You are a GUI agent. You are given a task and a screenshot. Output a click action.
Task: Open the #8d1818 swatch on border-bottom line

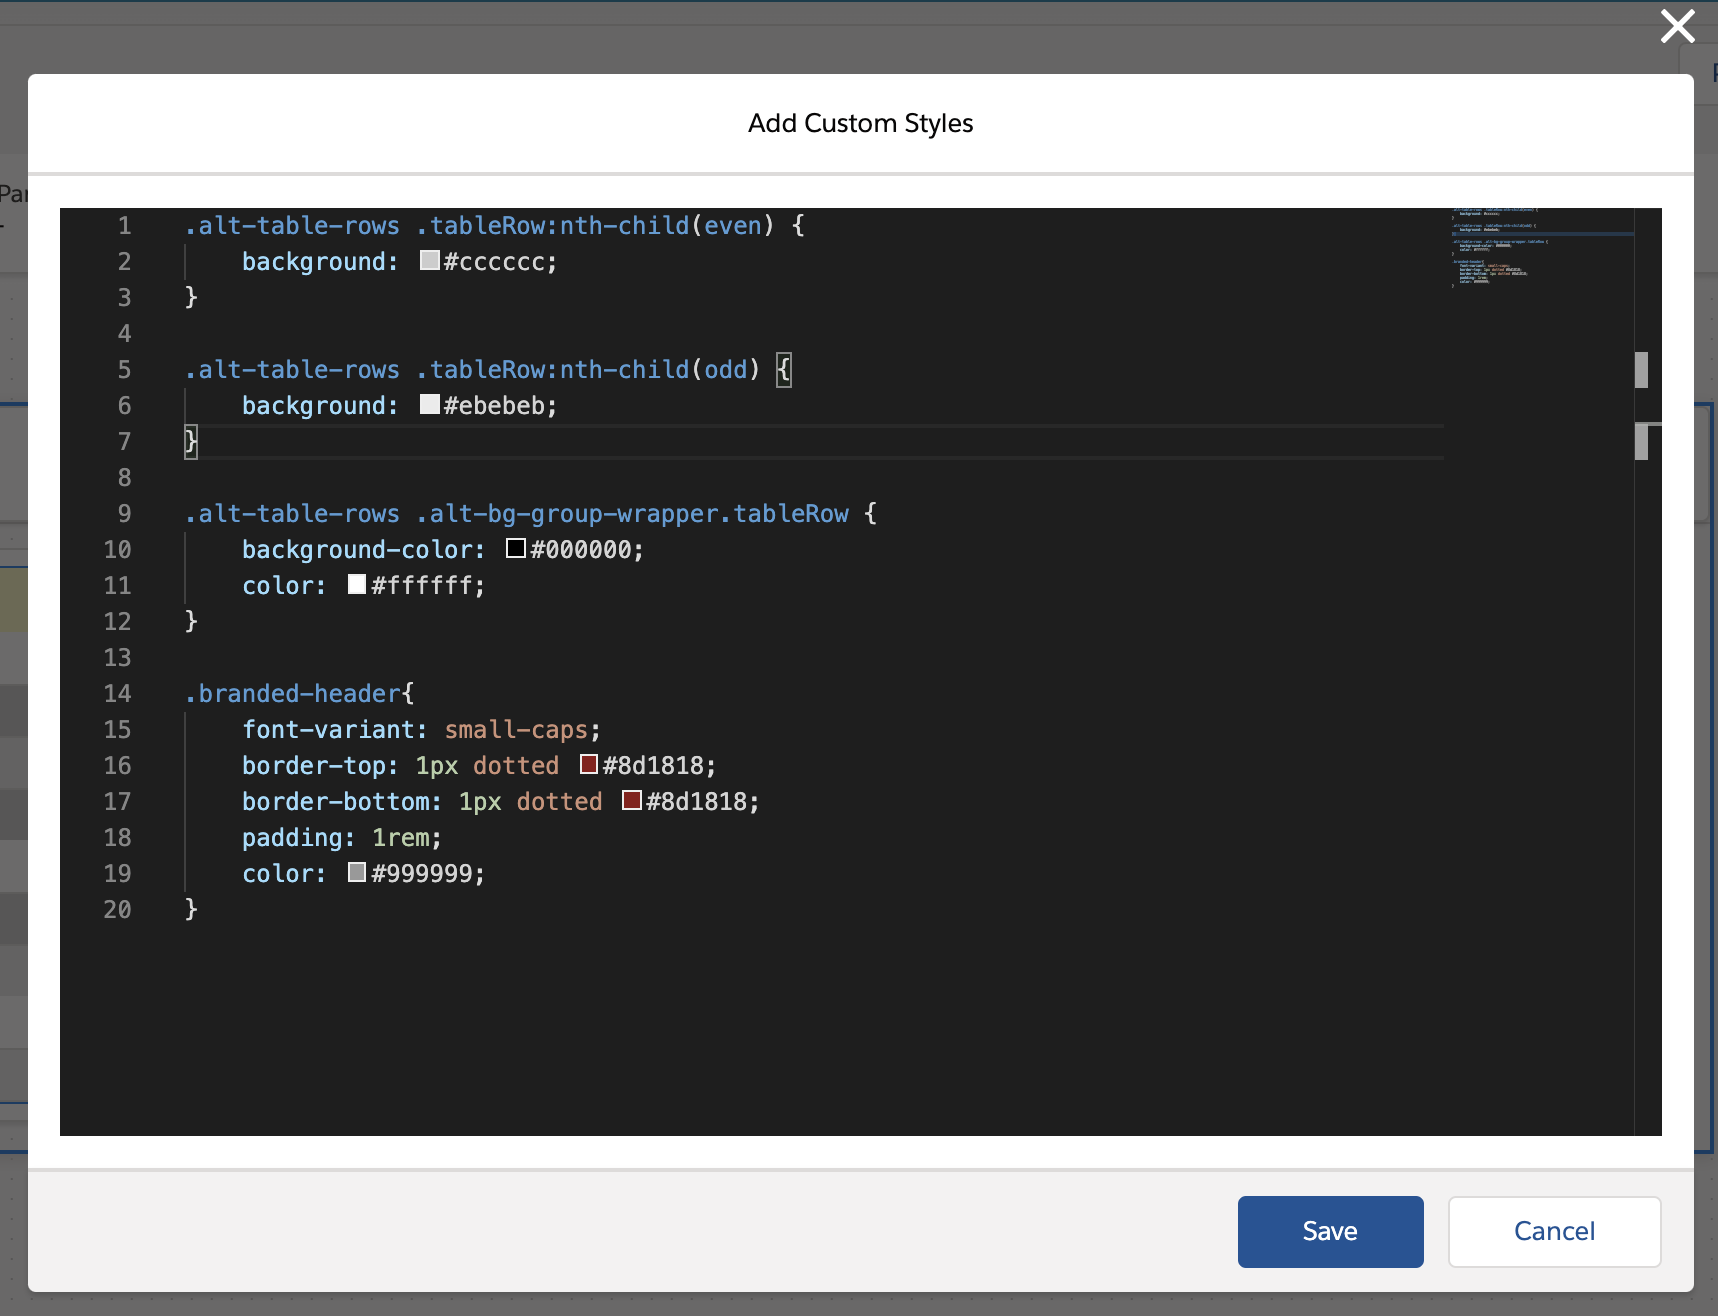(632, 800)
